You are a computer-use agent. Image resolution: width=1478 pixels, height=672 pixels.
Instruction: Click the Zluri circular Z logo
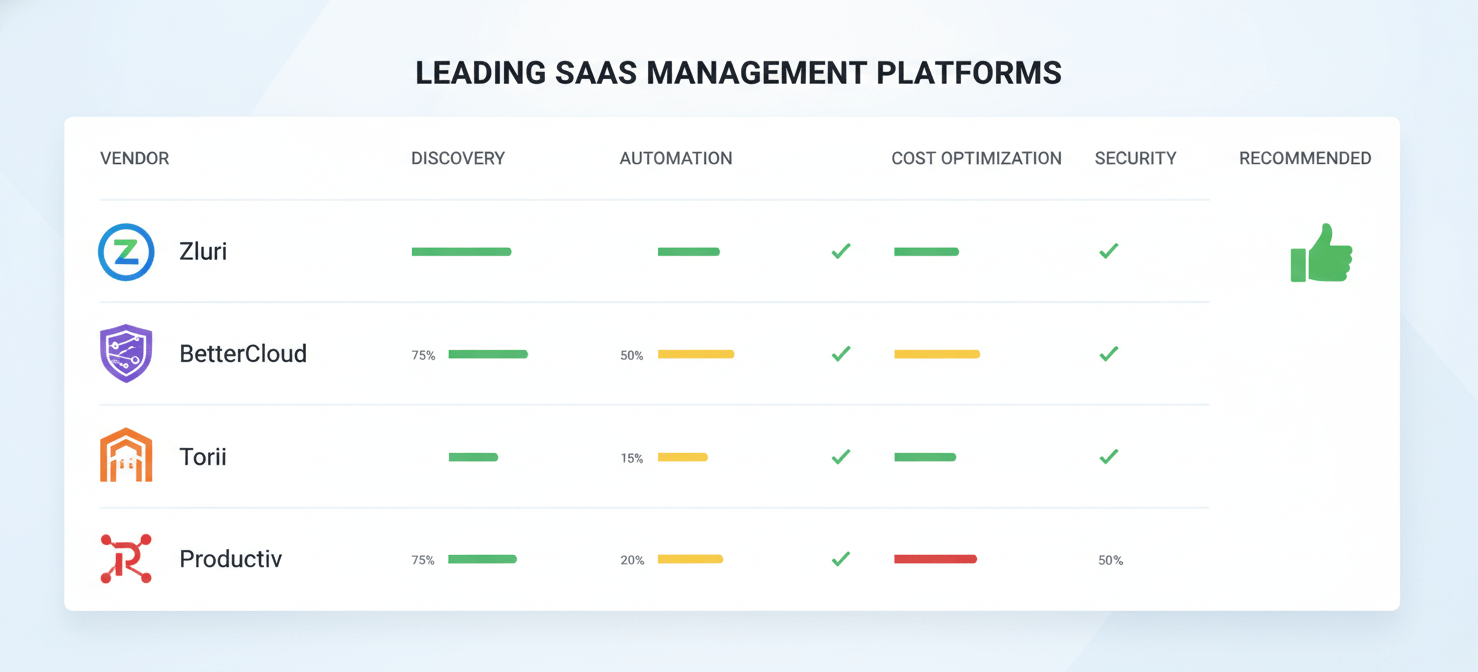click(x=126, y=252)
